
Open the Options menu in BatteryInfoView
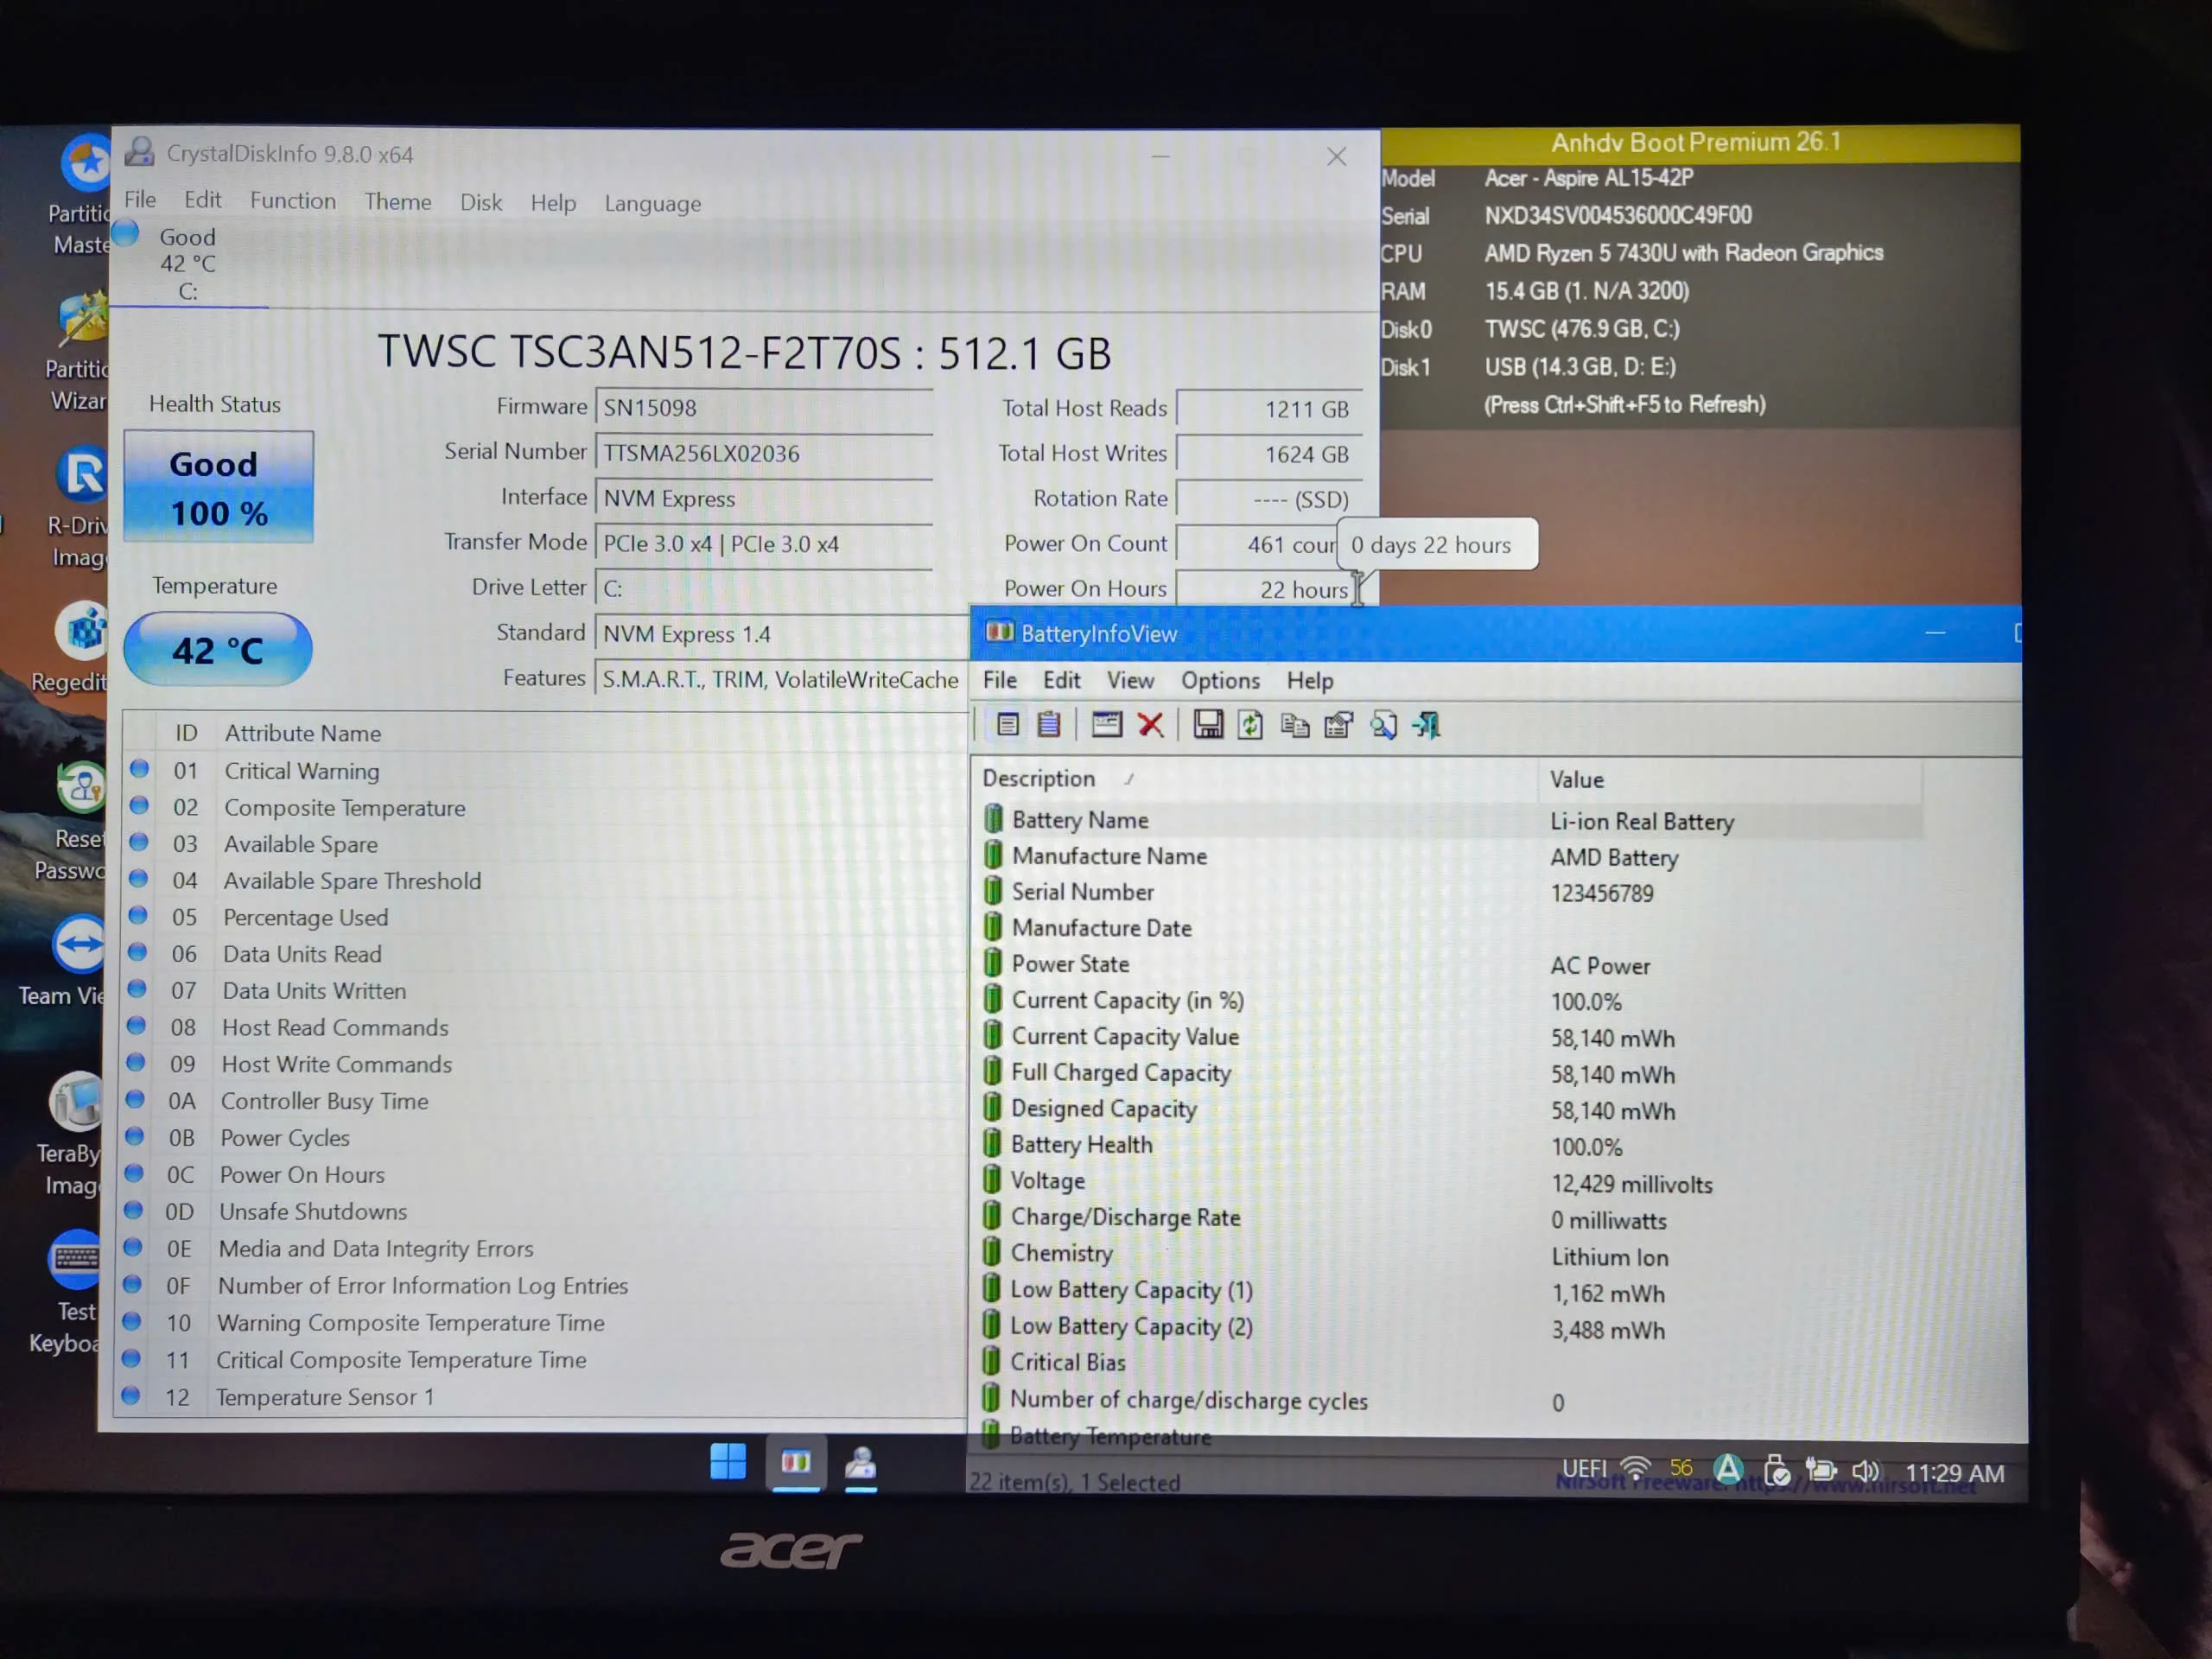1220,681
